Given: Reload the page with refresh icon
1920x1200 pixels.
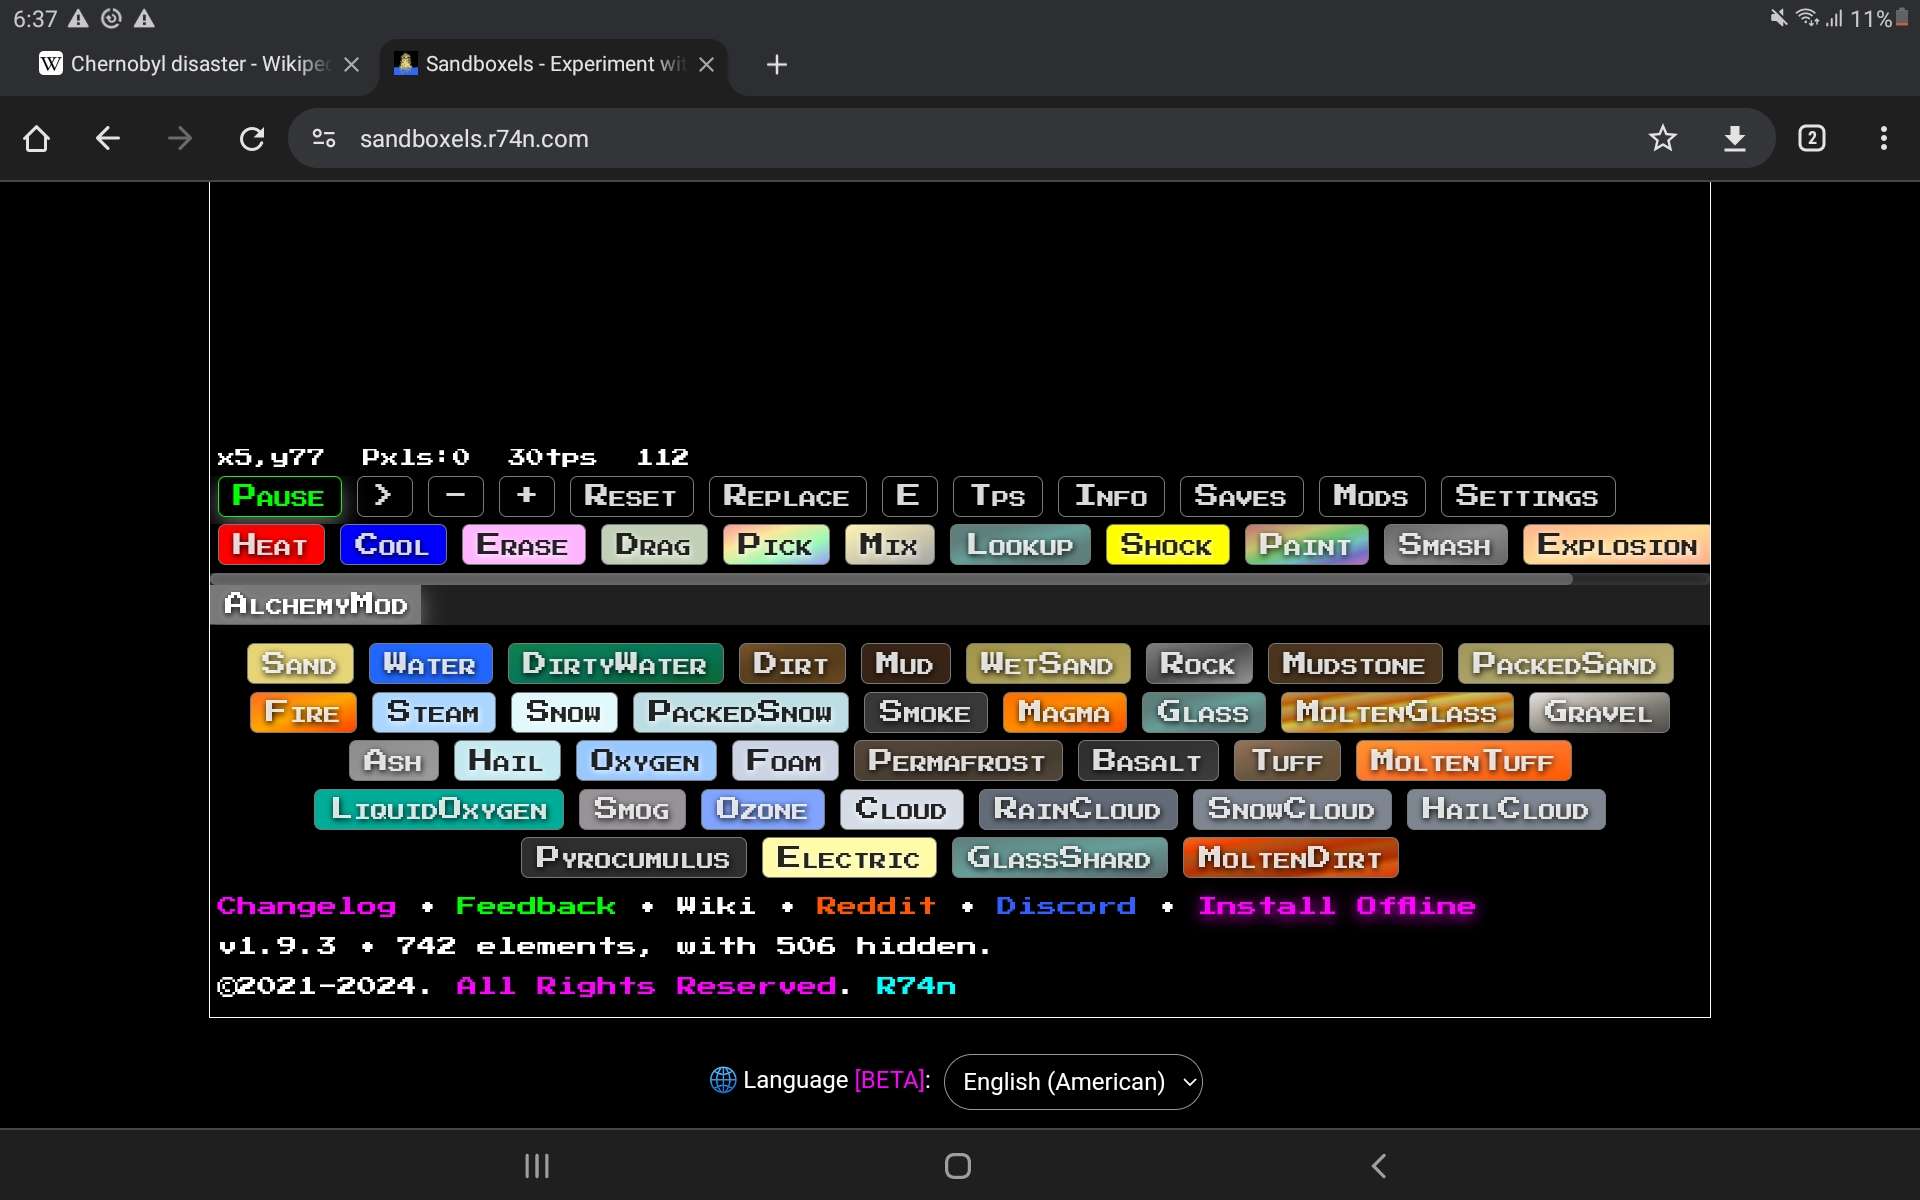Looking at the screenshot, I should 252,138.
